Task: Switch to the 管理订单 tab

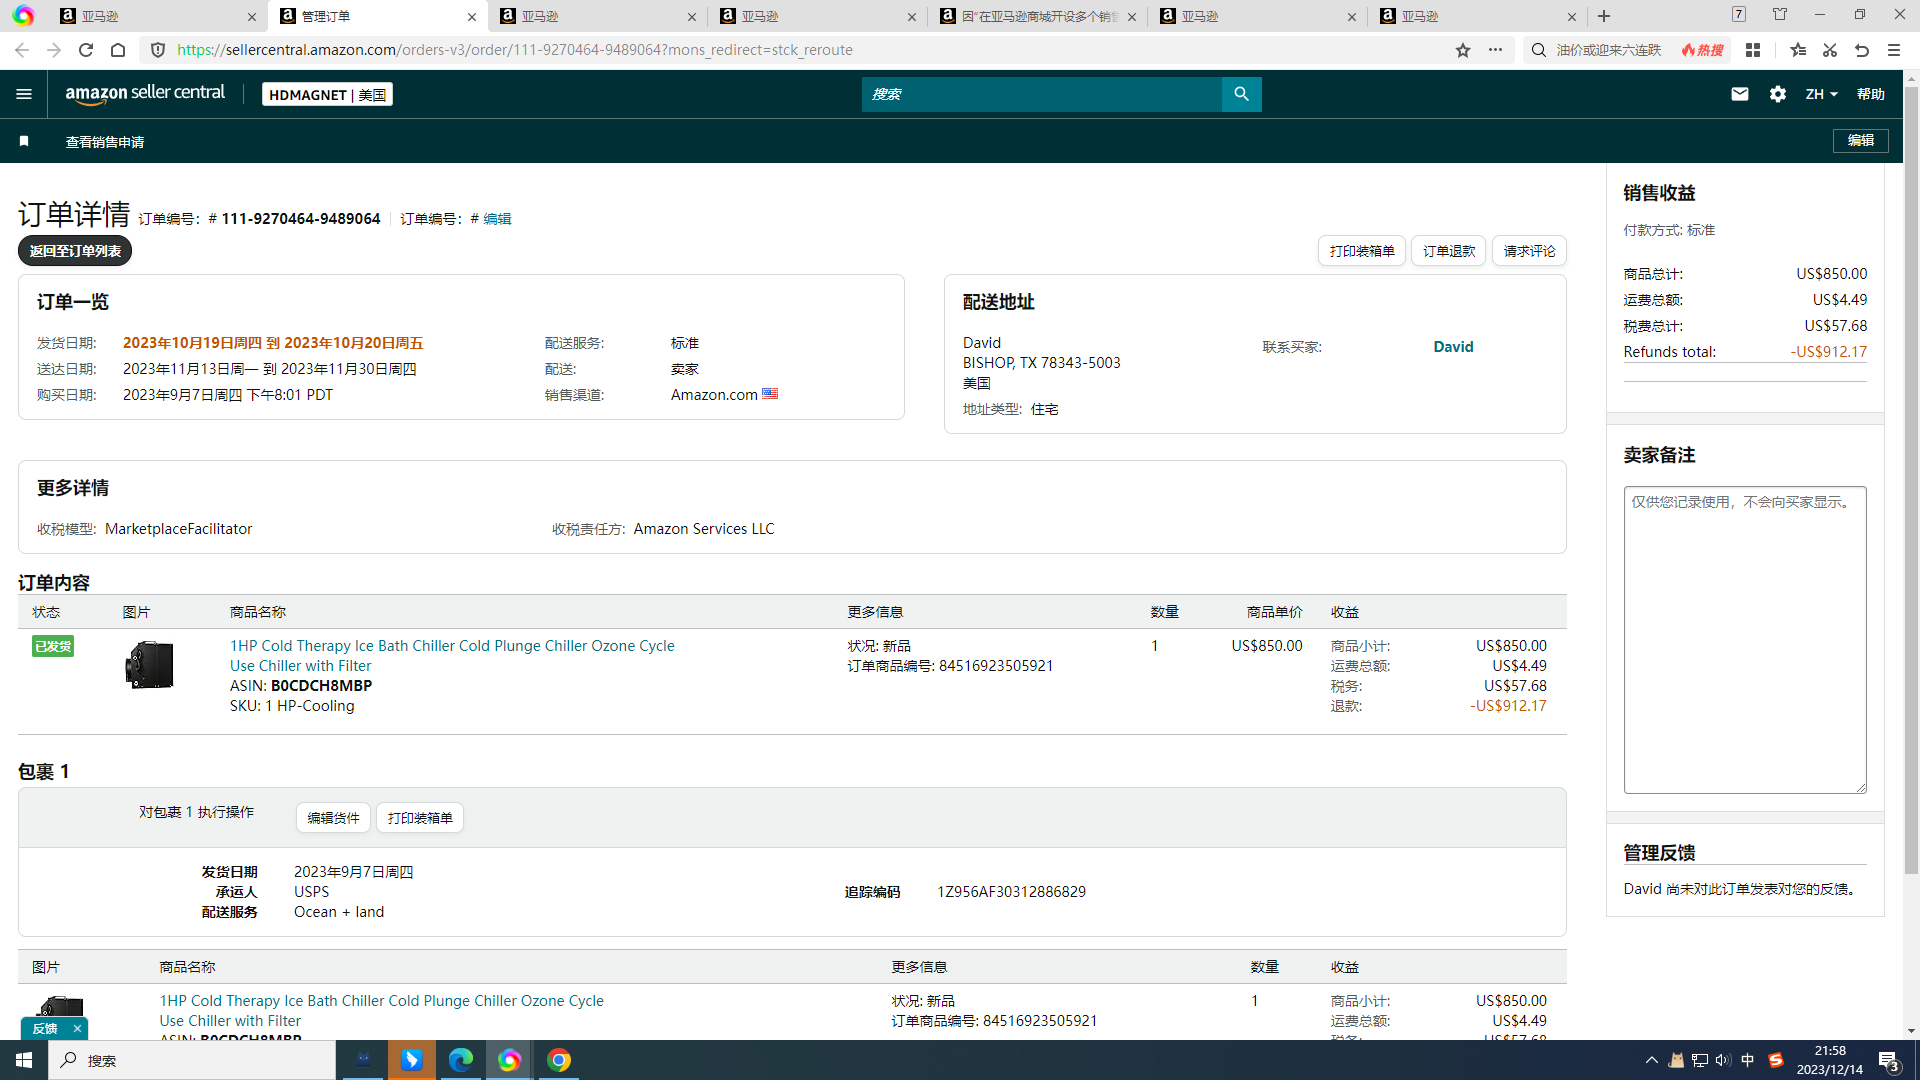Action: 378,16
